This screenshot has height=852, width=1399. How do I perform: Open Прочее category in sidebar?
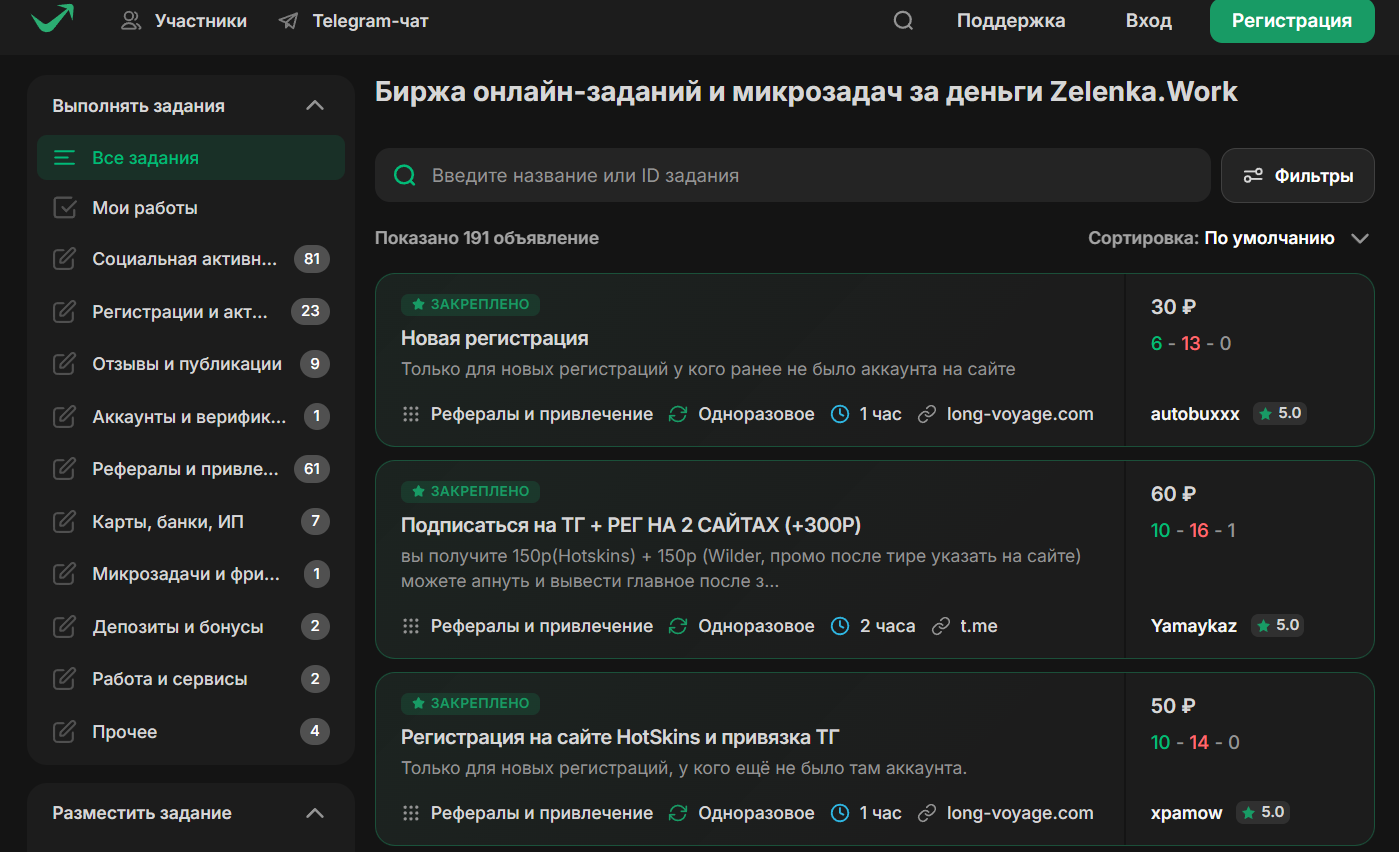(191, 732)
